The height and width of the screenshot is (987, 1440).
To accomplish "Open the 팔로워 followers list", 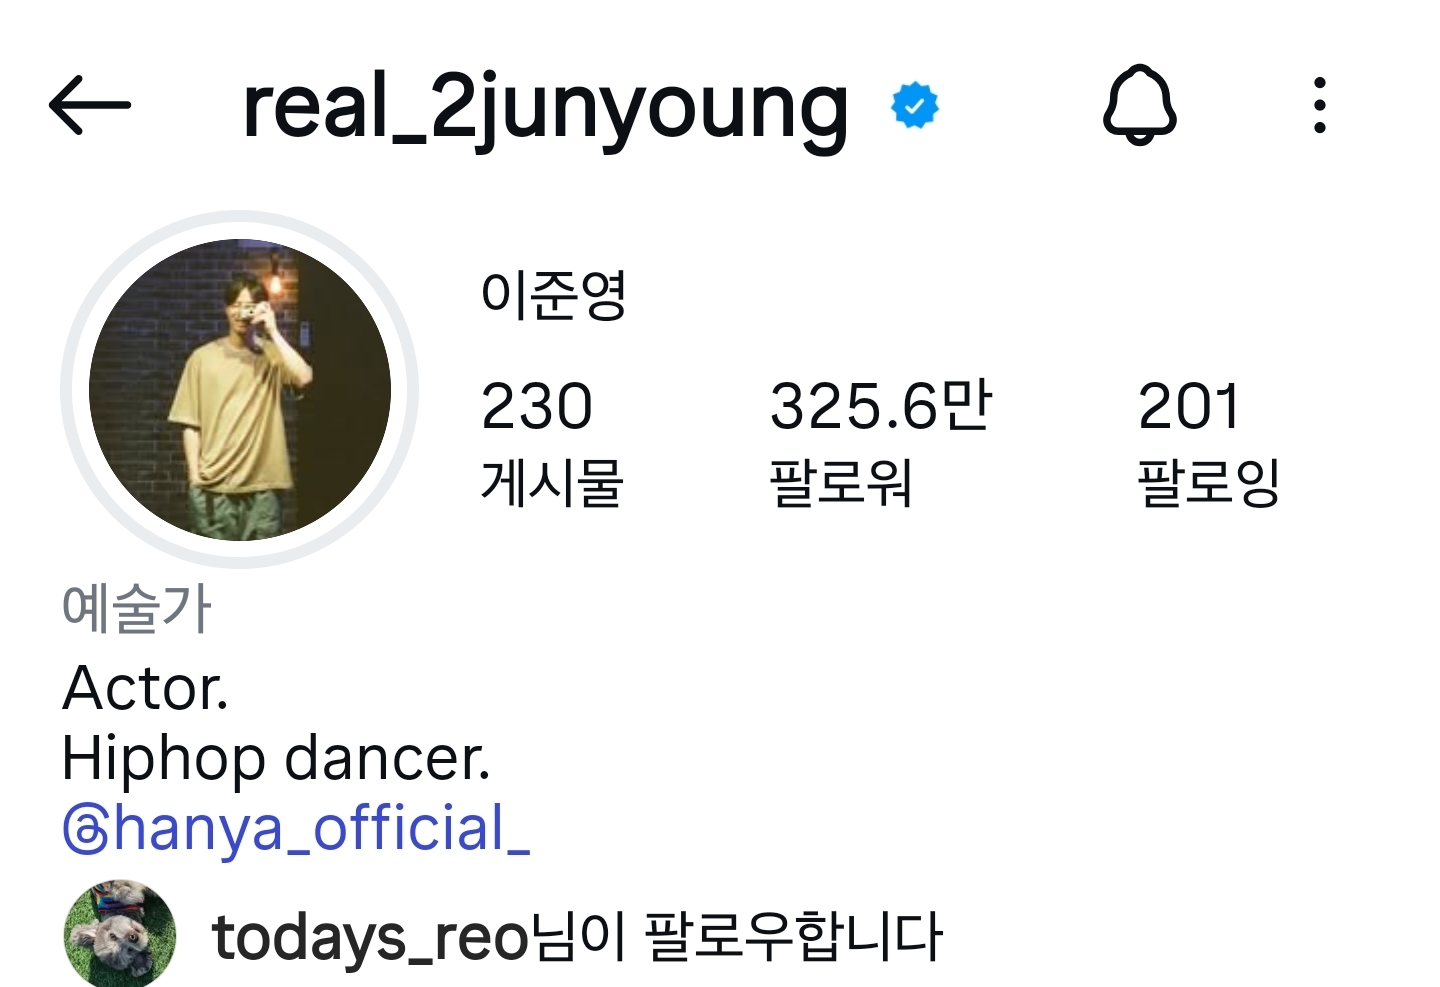I will tap(840, 483).
